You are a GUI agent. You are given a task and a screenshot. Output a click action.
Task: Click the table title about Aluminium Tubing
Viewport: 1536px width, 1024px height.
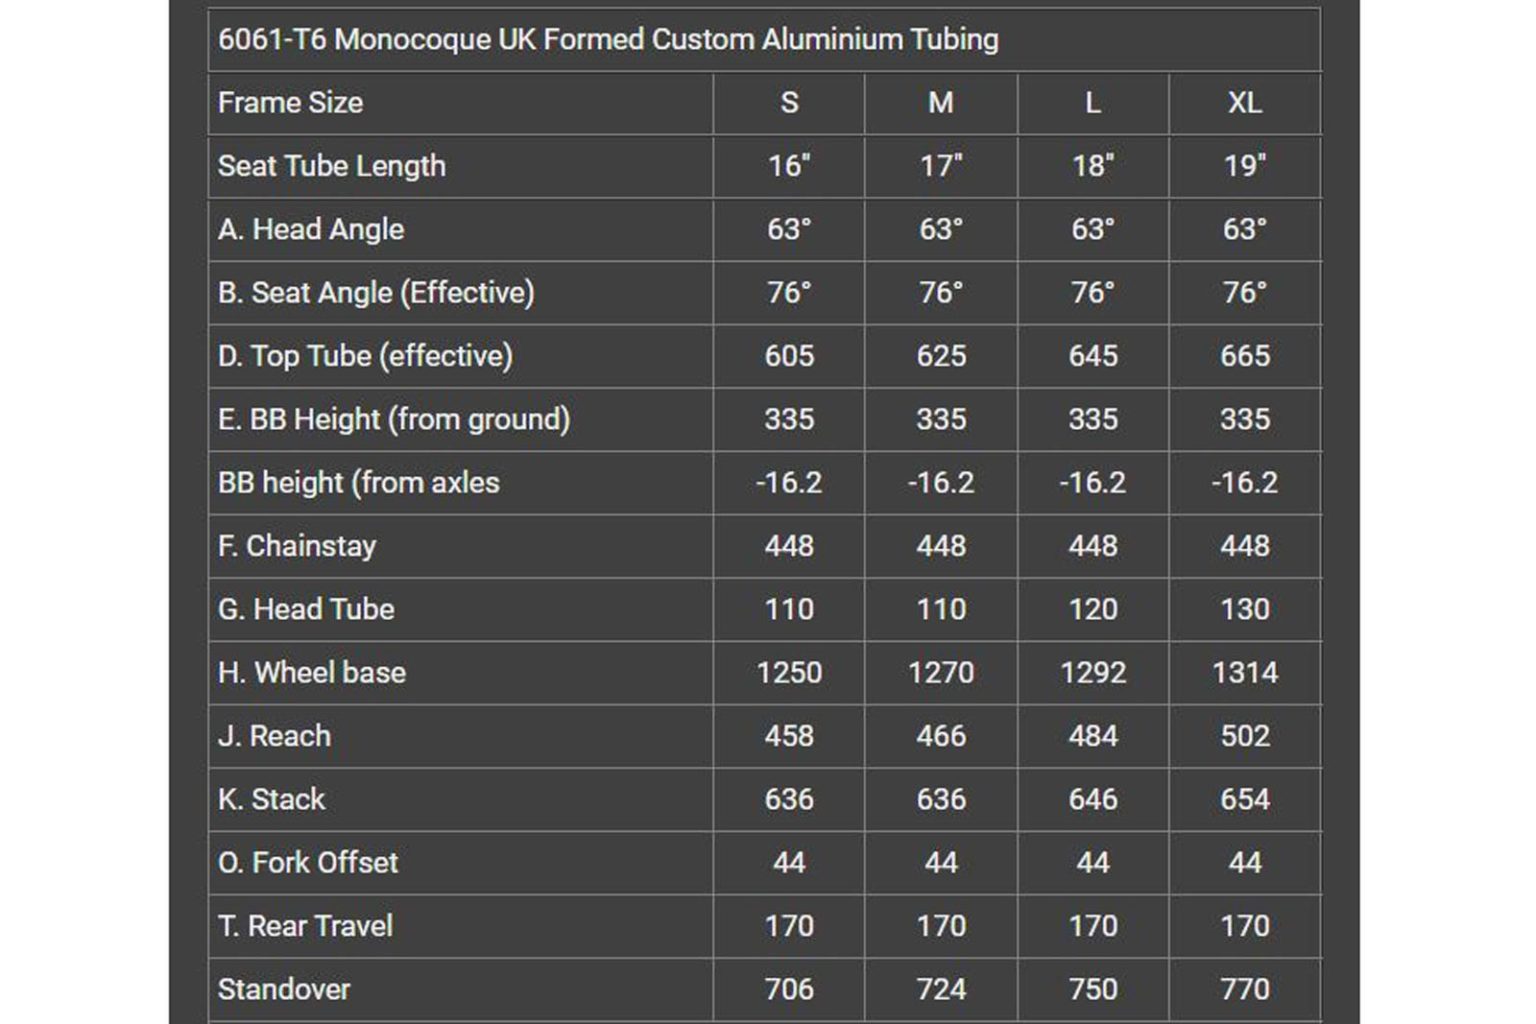(608, 40)
